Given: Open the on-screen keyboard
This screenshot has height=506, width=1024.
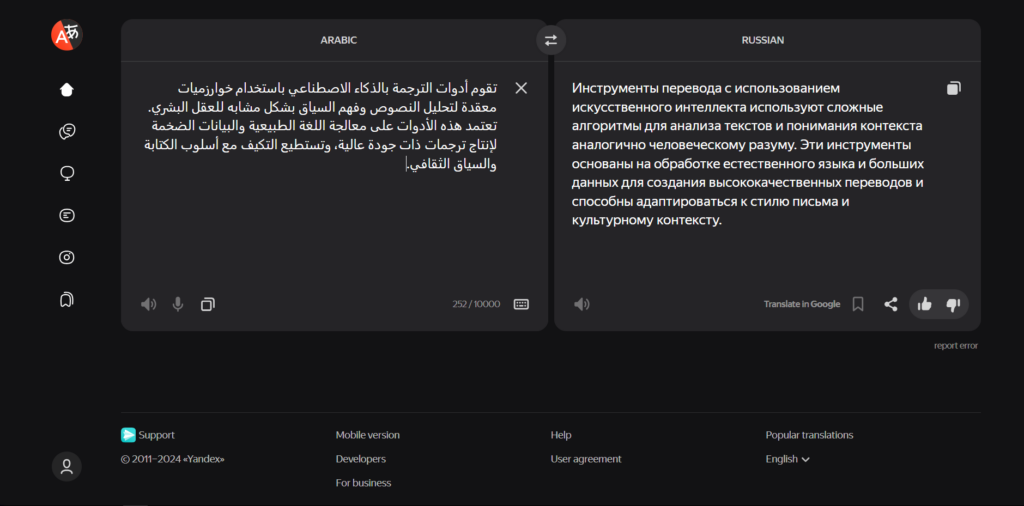Looking at the screenshot, I should pos(521,304).
